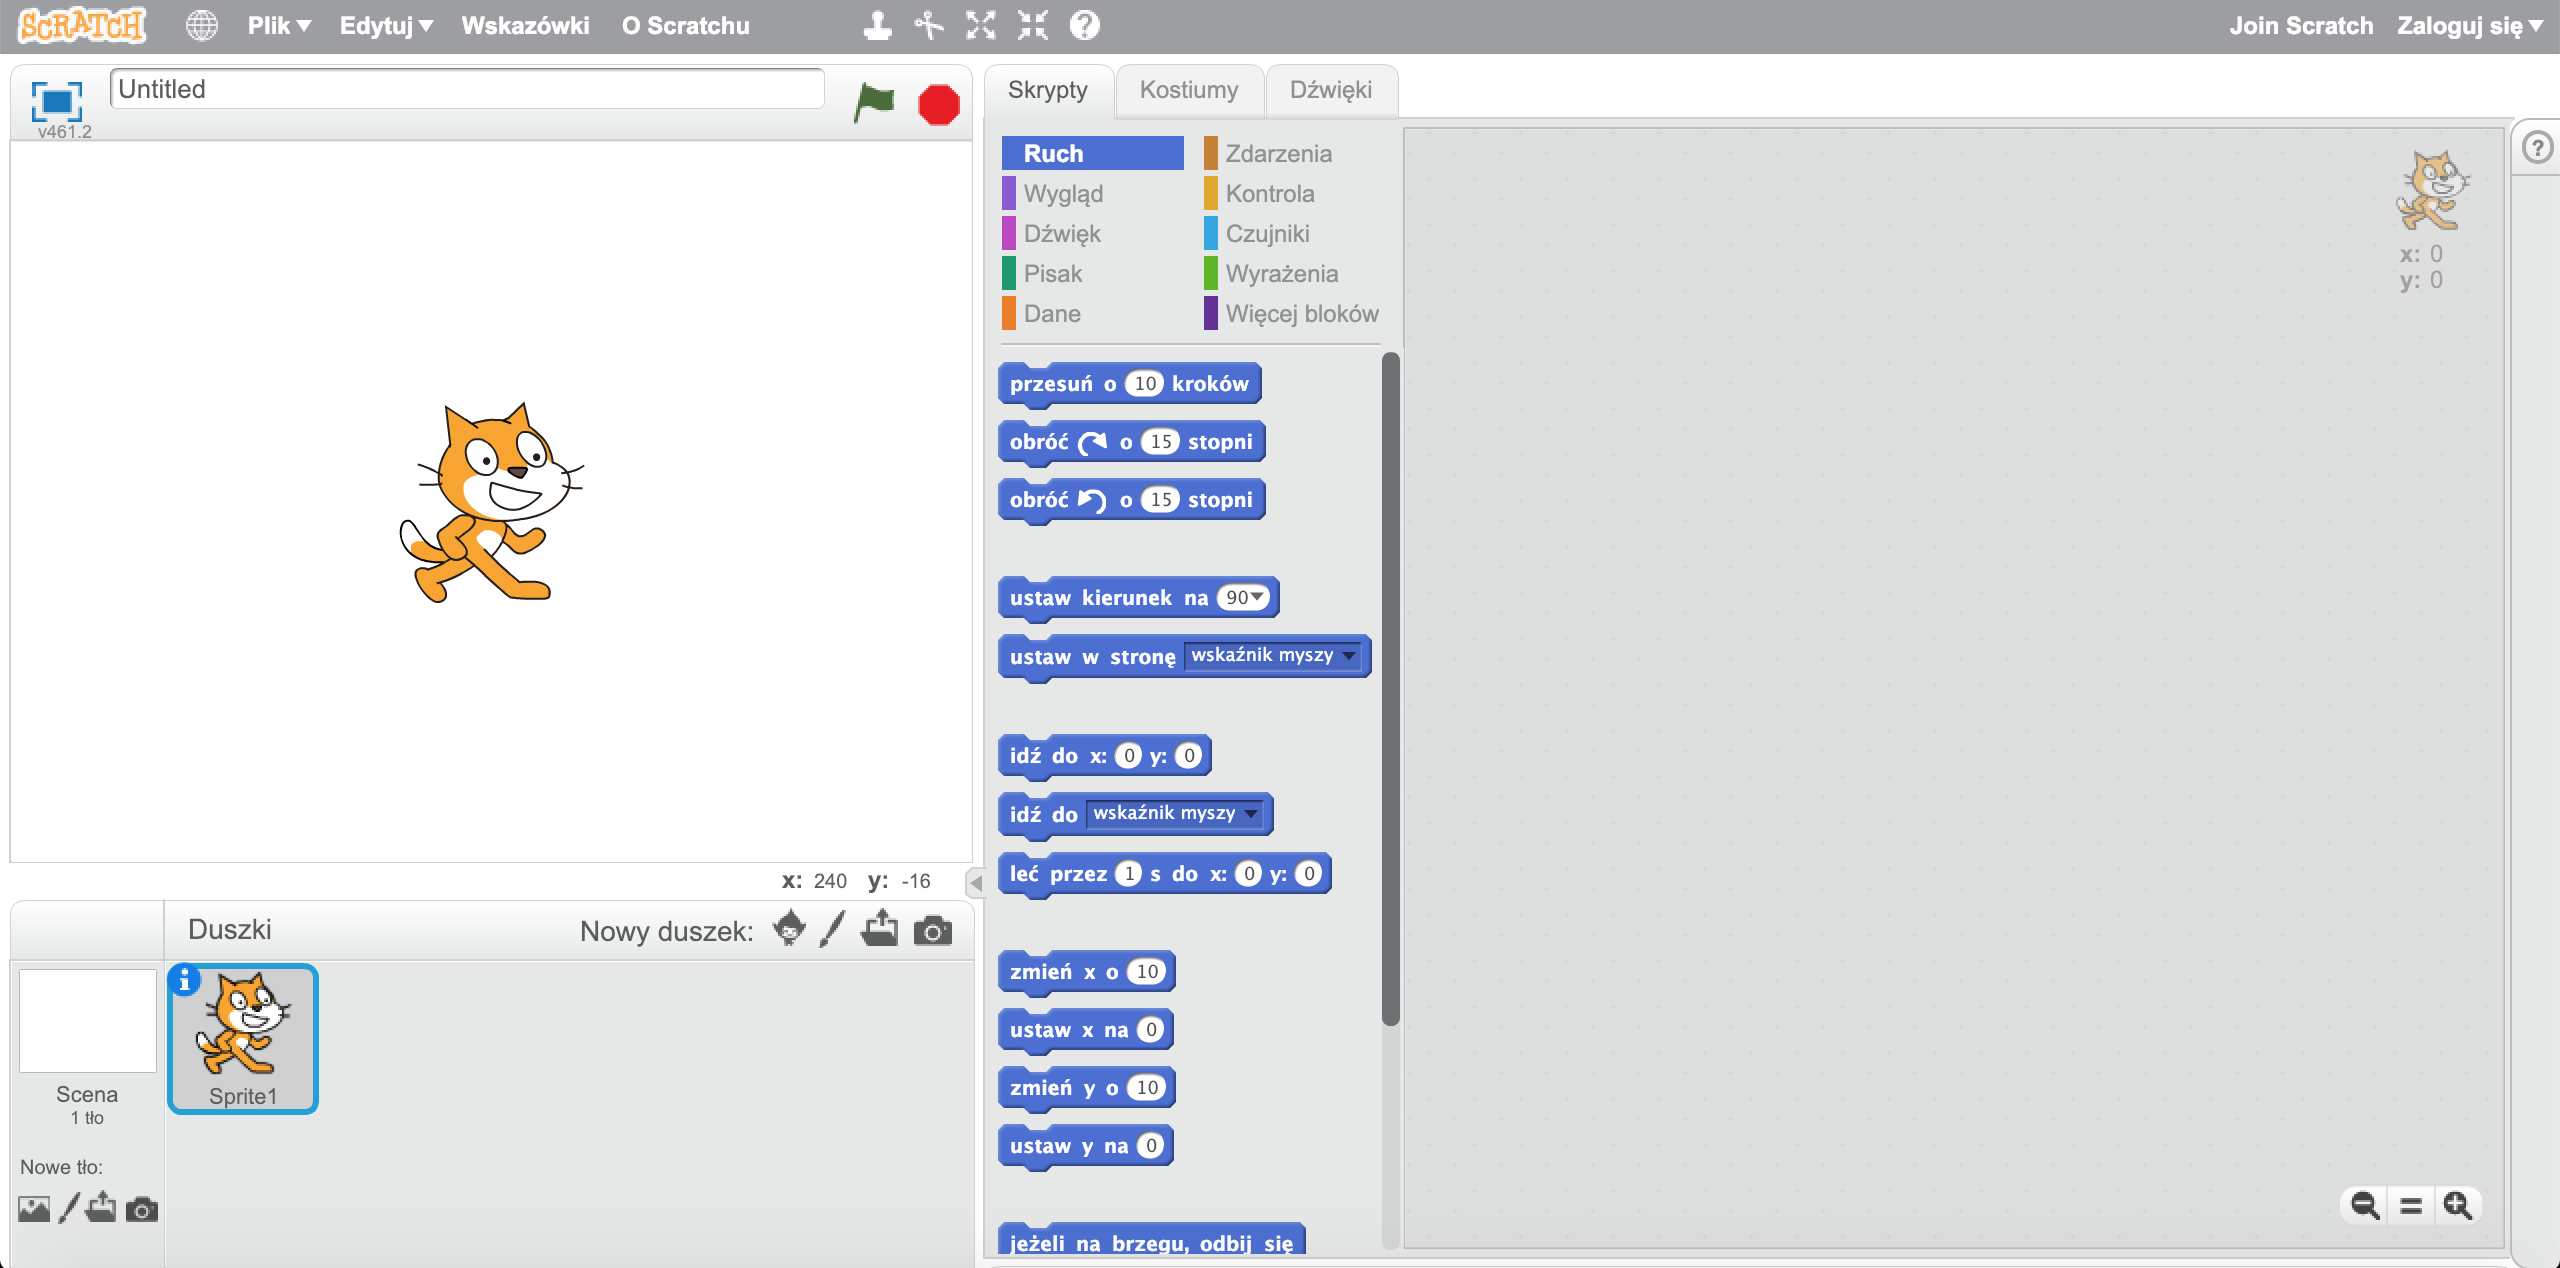Select Więcej bloków category

[1292, 313]
